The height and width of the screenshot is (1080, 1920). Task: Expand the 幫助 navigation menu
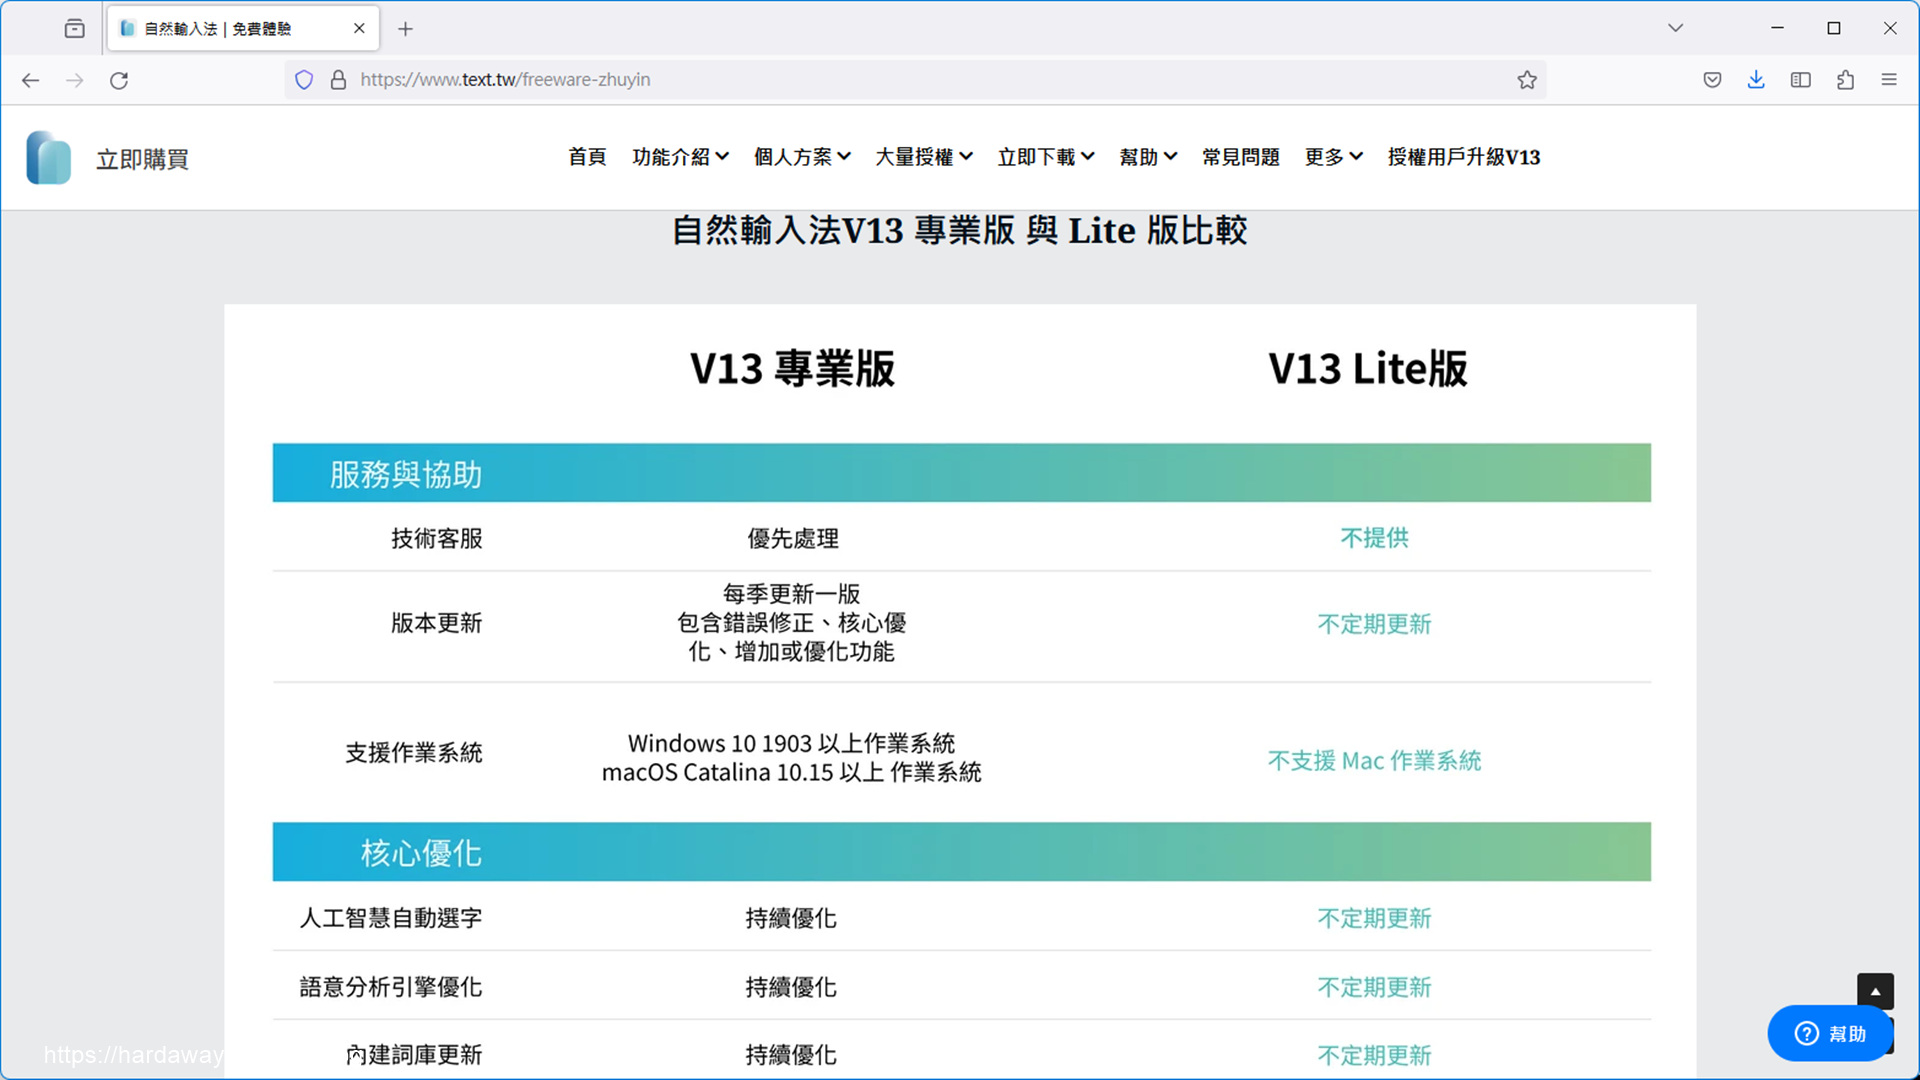[1148, 157]
